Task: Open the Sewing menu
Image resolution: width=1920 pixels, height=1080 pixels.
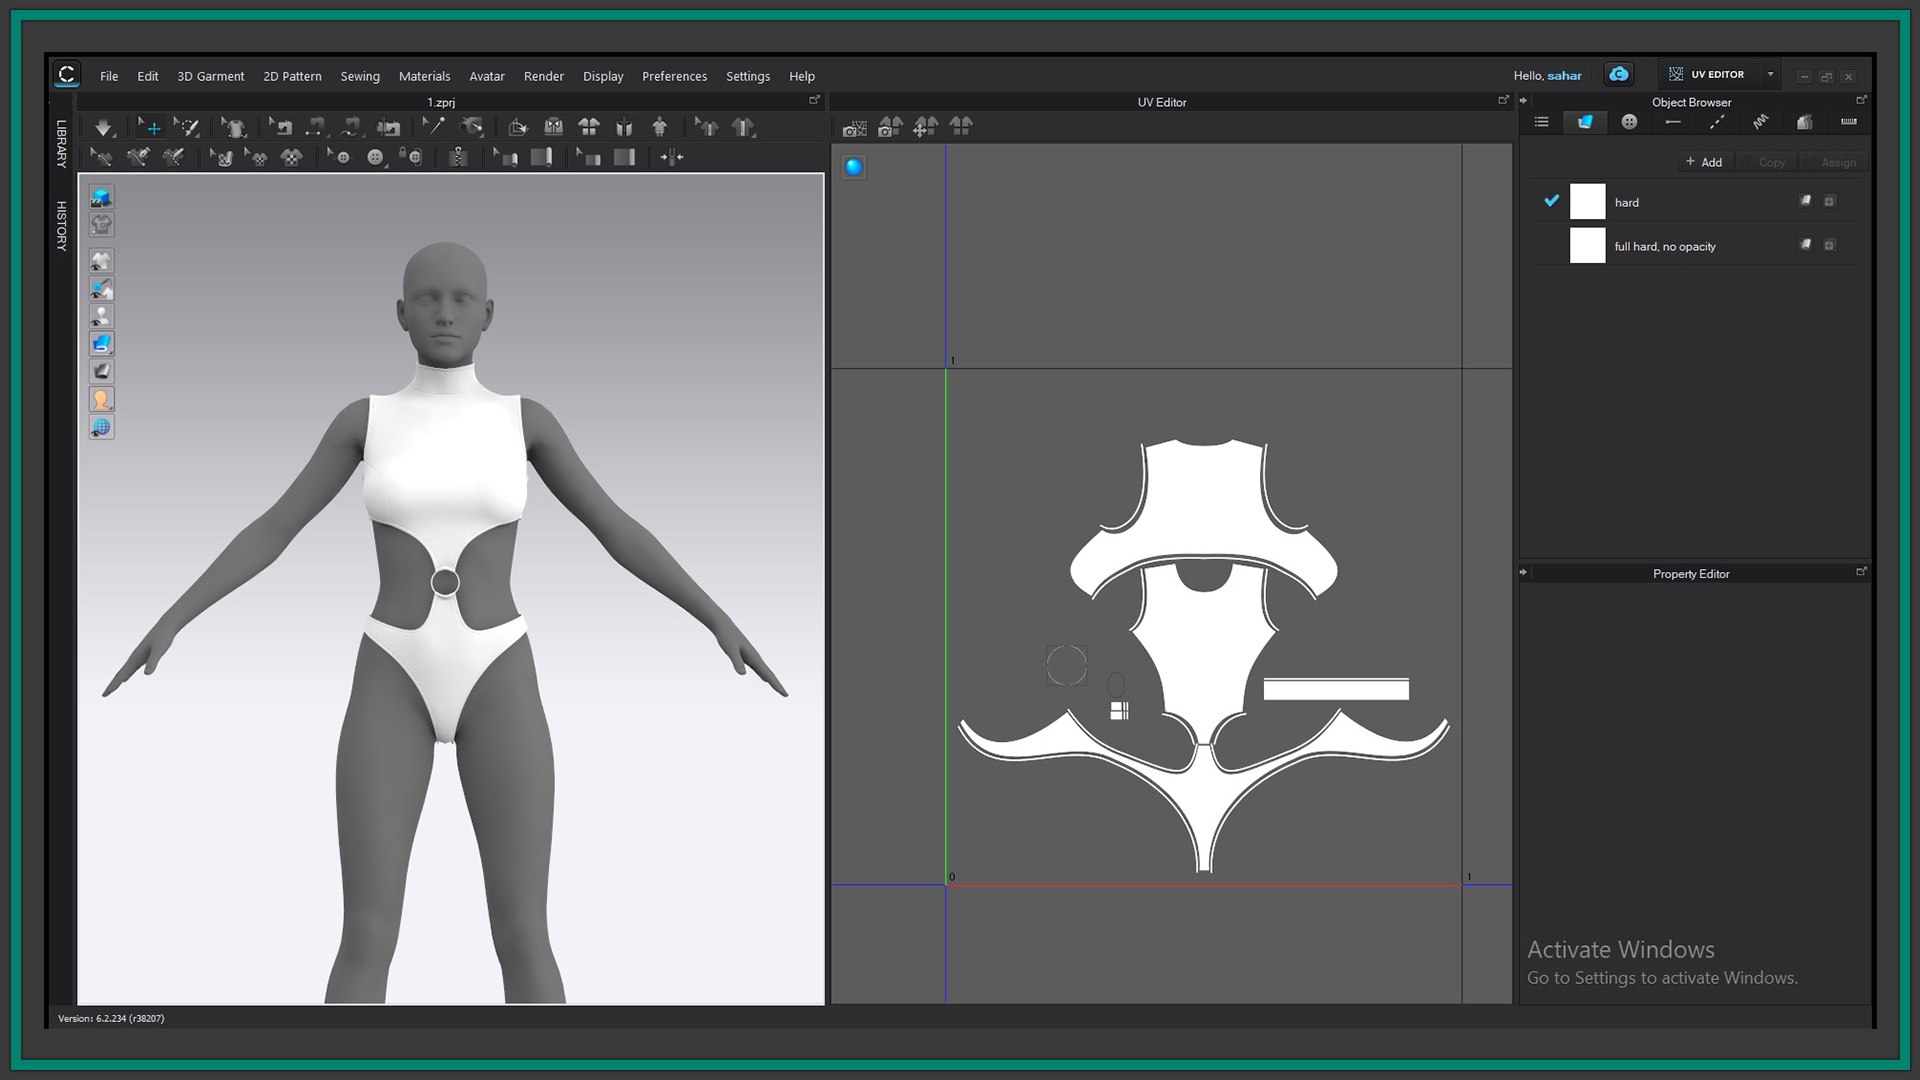Action: 360,76
